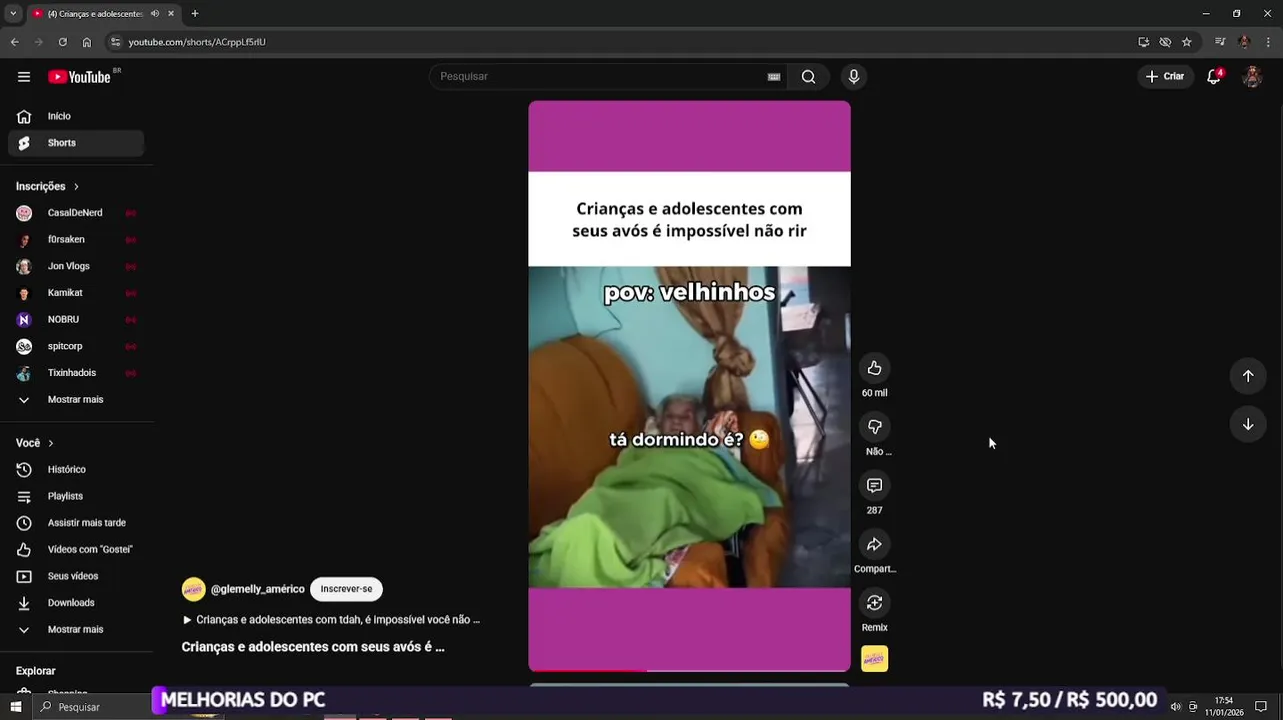
Task: Click the Criar button
Action: point(1164,77)
